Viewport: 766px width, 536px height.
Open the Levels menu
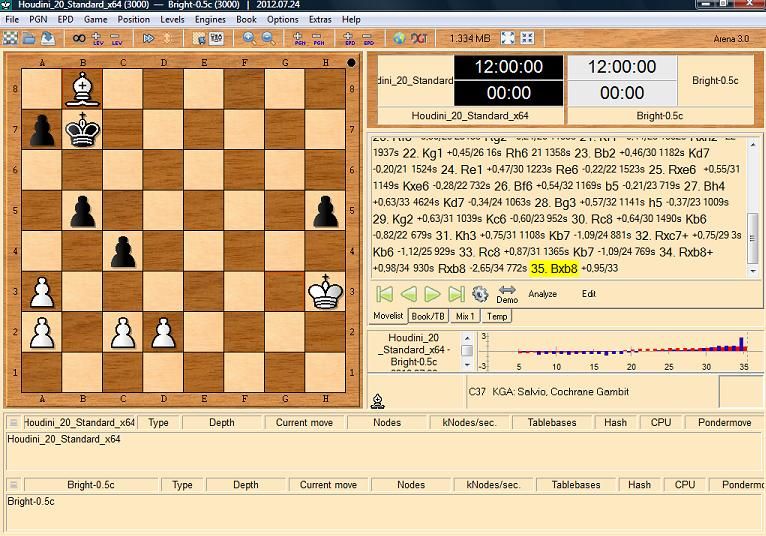(x=172, y=19)
